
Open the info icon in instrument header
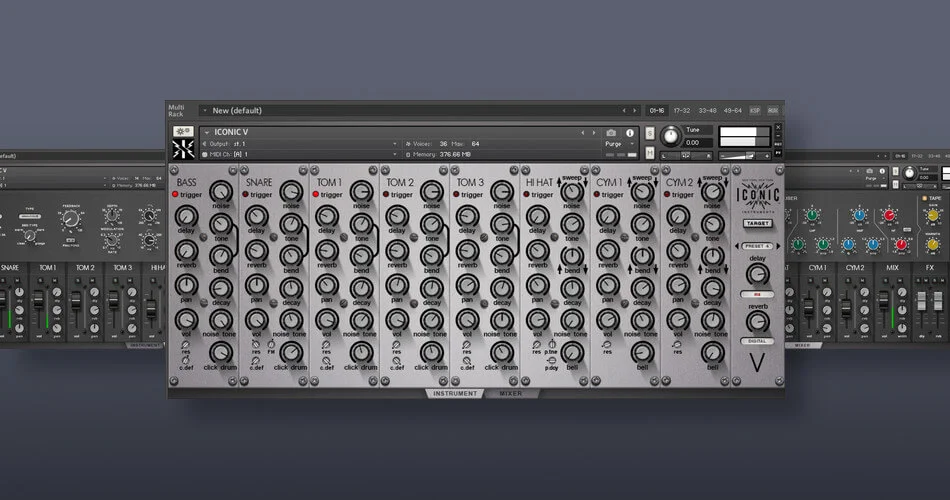point(630,133)
